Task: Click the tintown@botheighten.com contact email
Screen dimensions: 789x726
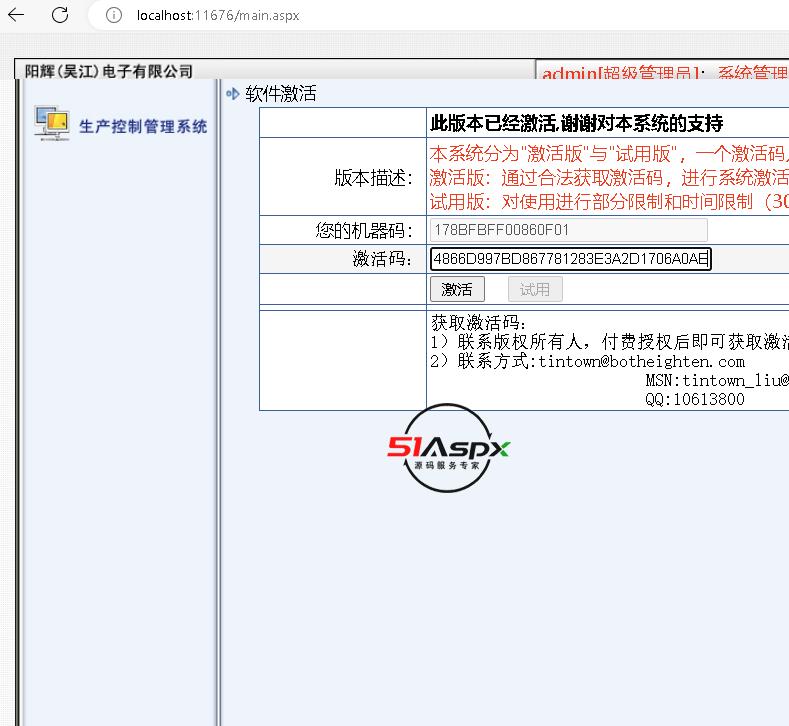Action: click(x=641, y=361)
